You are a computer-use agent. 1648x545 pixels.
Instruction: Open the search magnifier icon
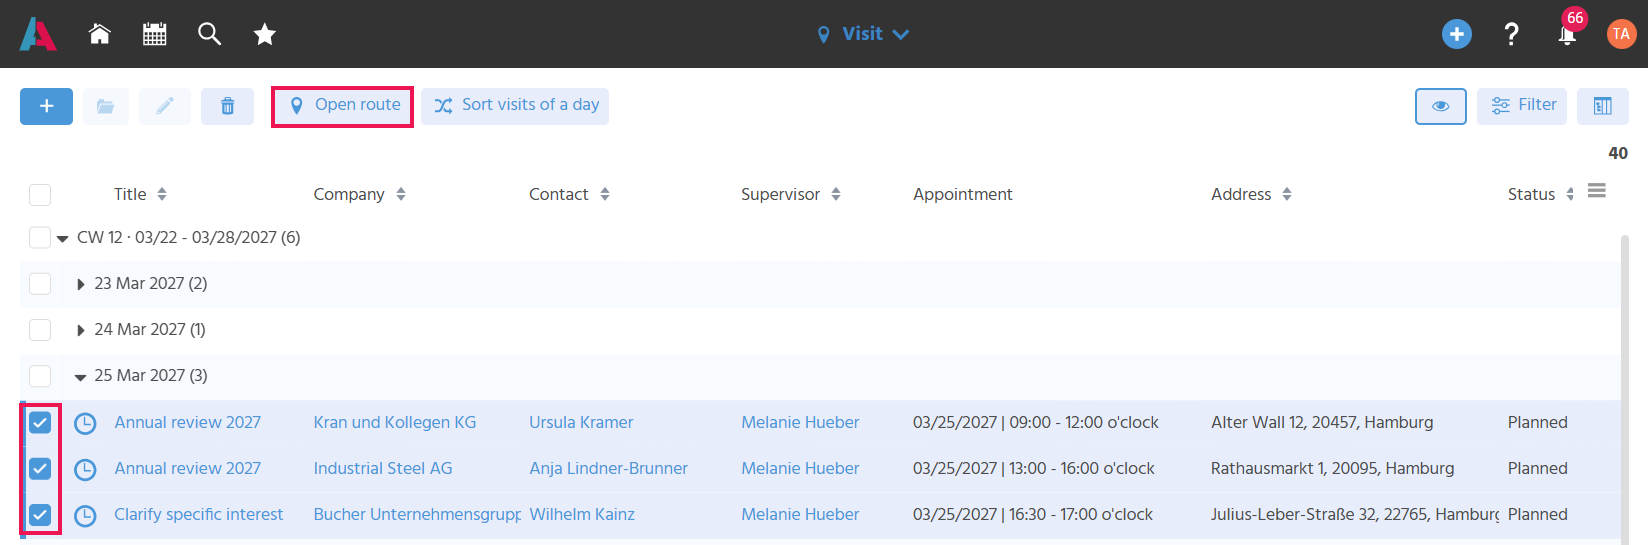[x=209, y=34]
